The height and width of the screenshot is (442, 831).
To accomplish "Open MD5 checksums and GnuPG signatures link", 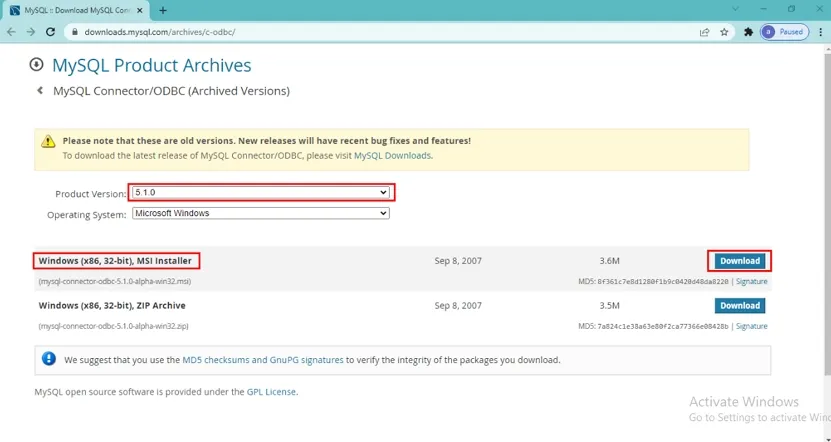I will 263,360.
